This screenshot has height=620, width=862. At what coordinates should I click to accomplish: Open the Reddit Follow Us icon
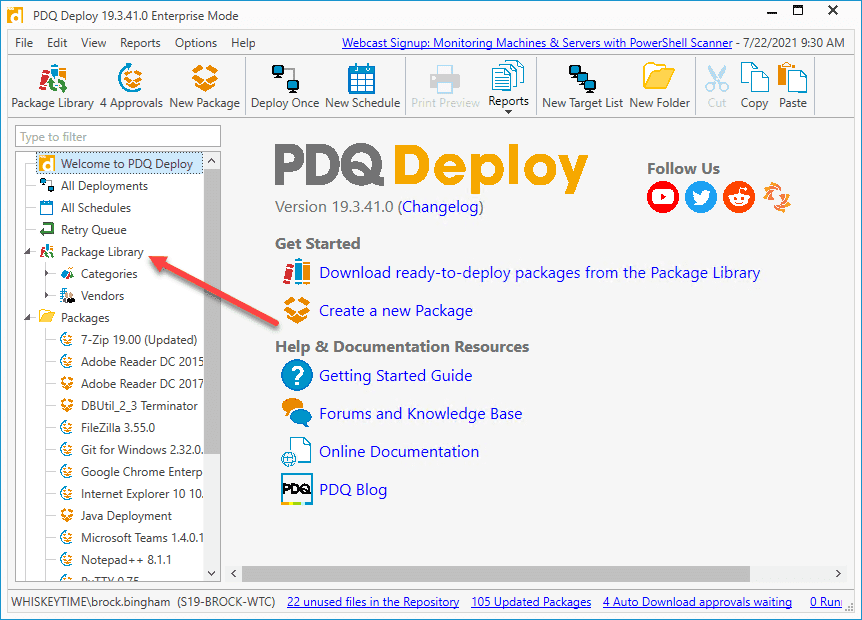738,197
